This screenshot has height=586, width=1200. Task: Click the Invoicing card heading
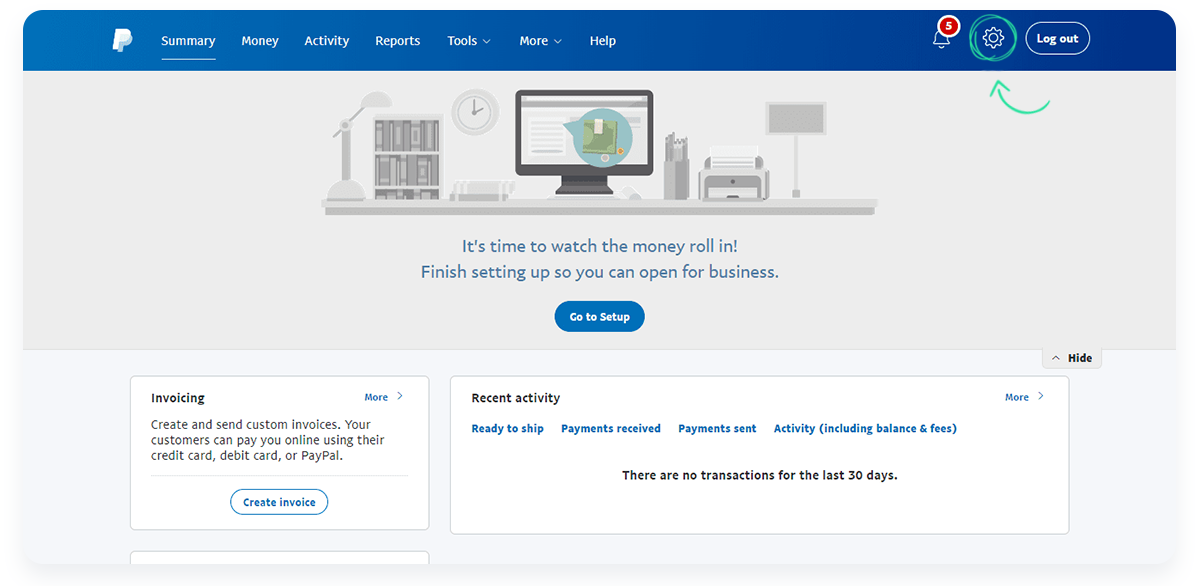click(x=178, y=398)
